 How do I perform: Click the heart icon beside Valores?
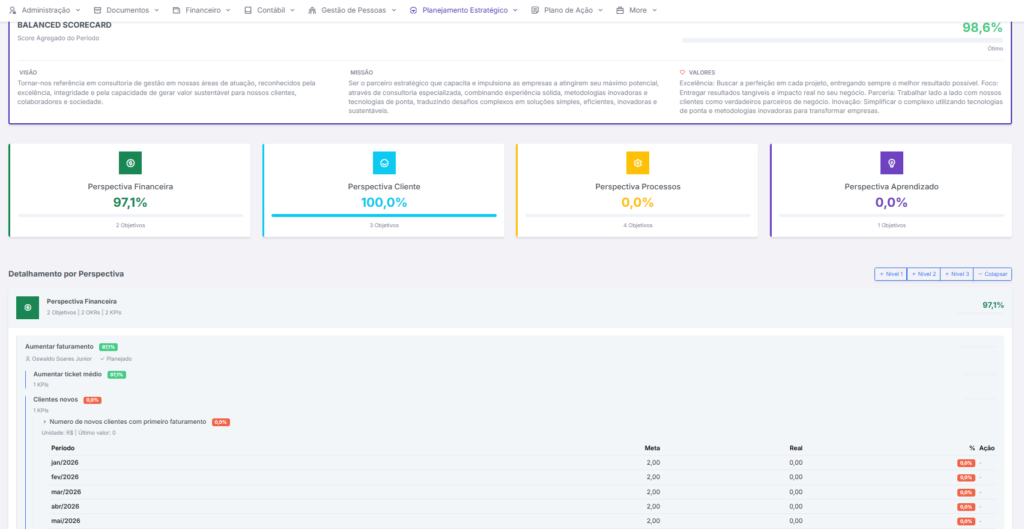[682, 72]
